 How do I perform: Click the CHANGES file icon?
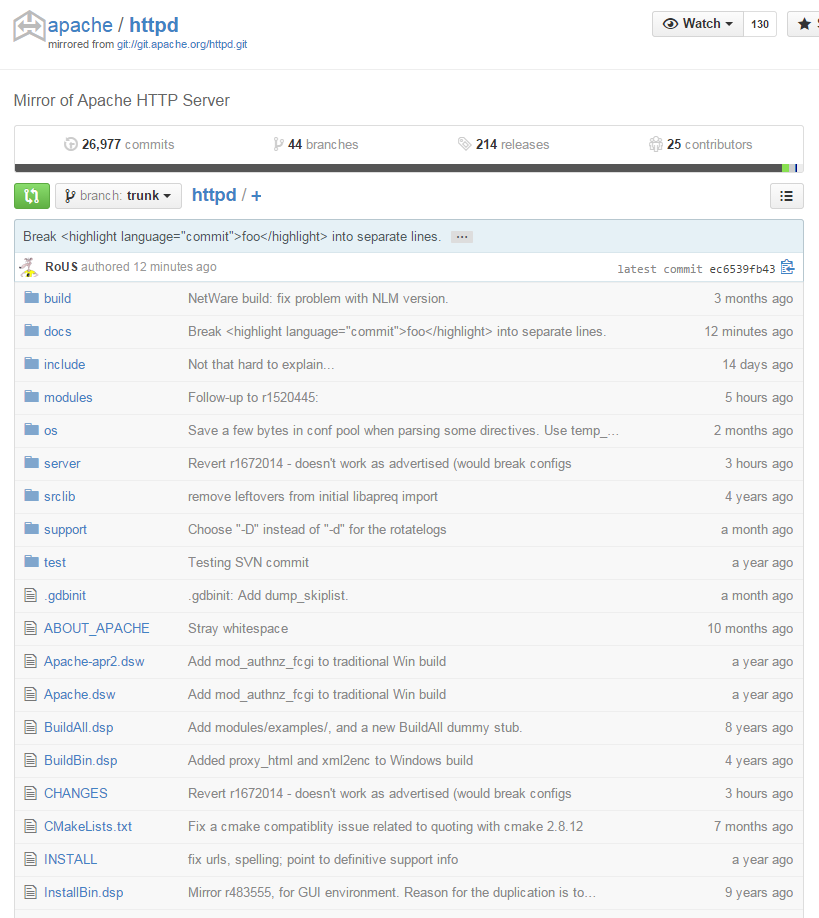(30, 793)
